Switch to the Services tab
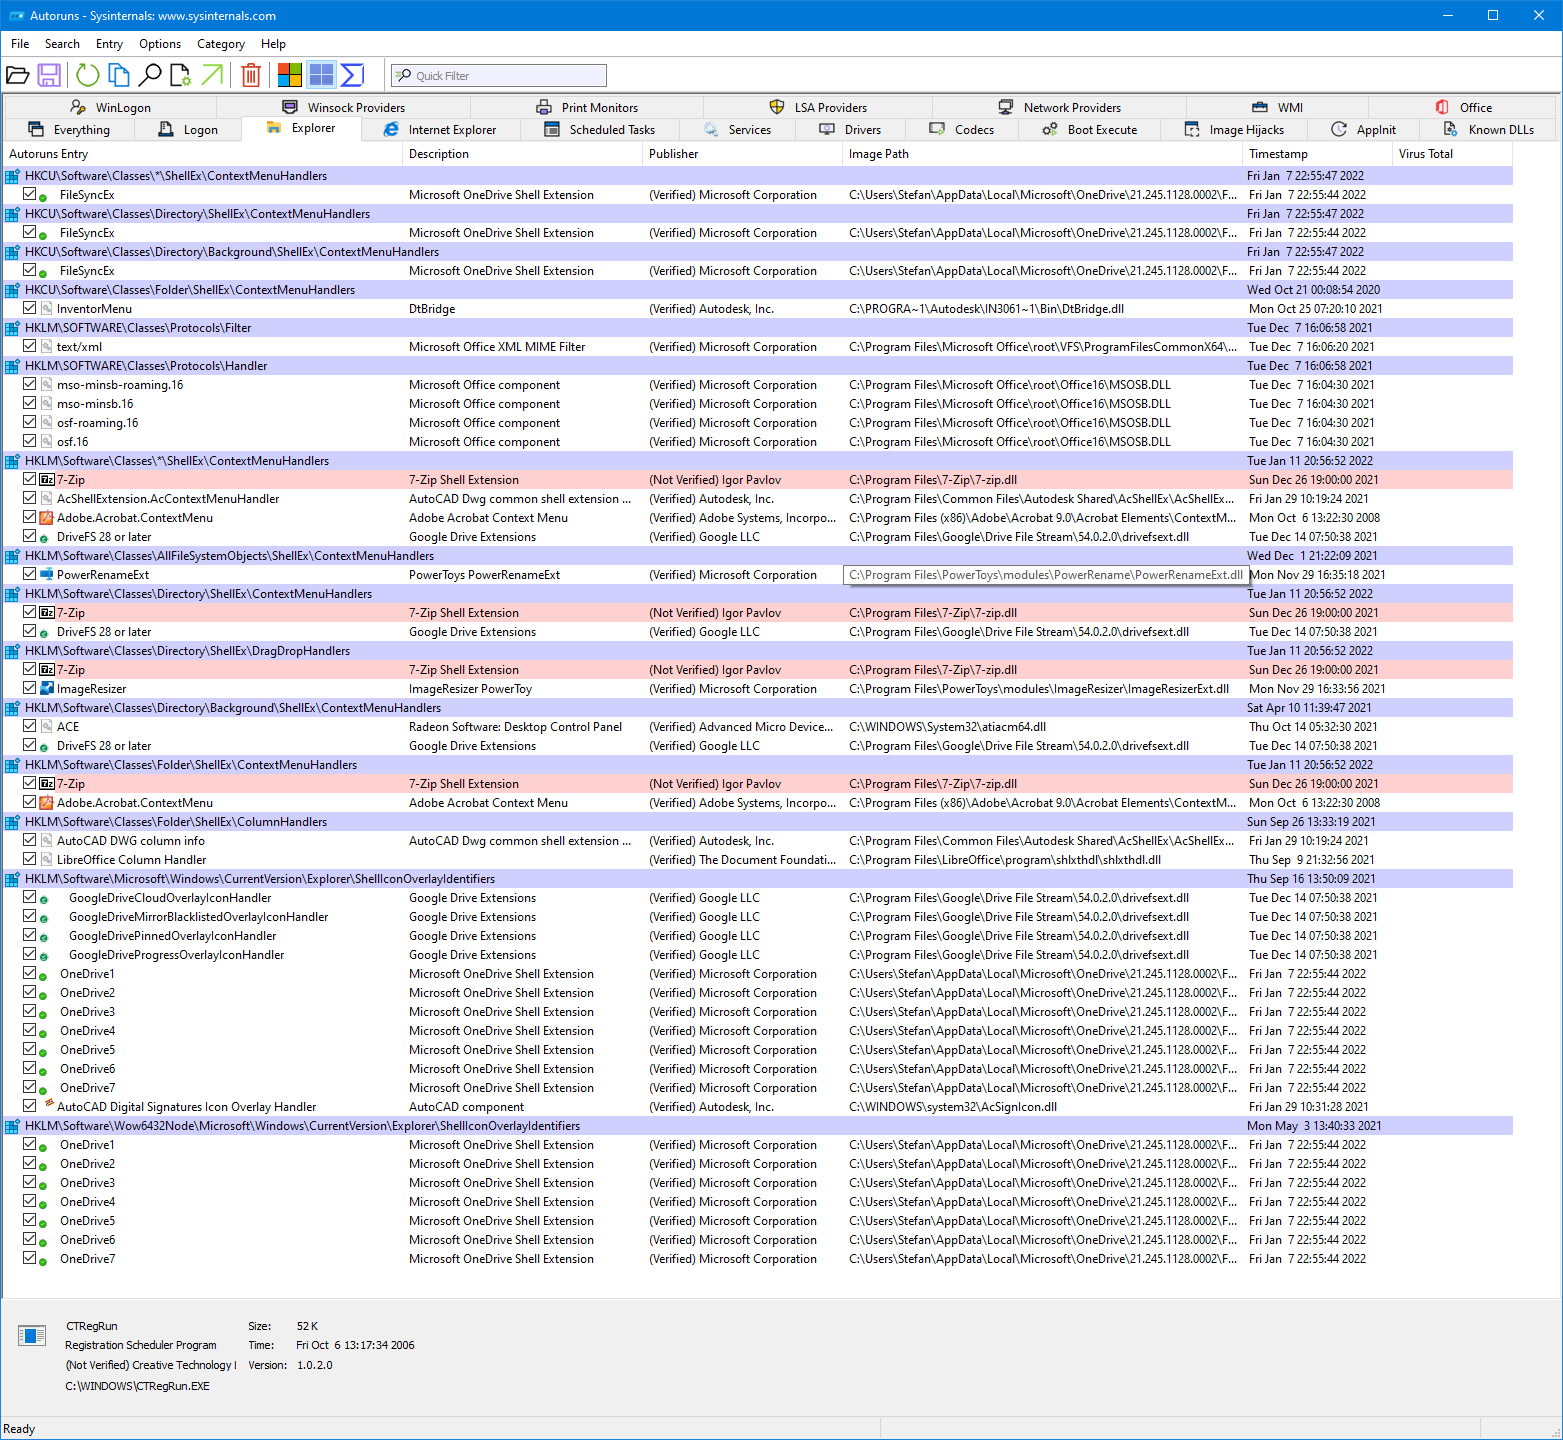Screen dimensions: 1563x1440 (738, 130)
